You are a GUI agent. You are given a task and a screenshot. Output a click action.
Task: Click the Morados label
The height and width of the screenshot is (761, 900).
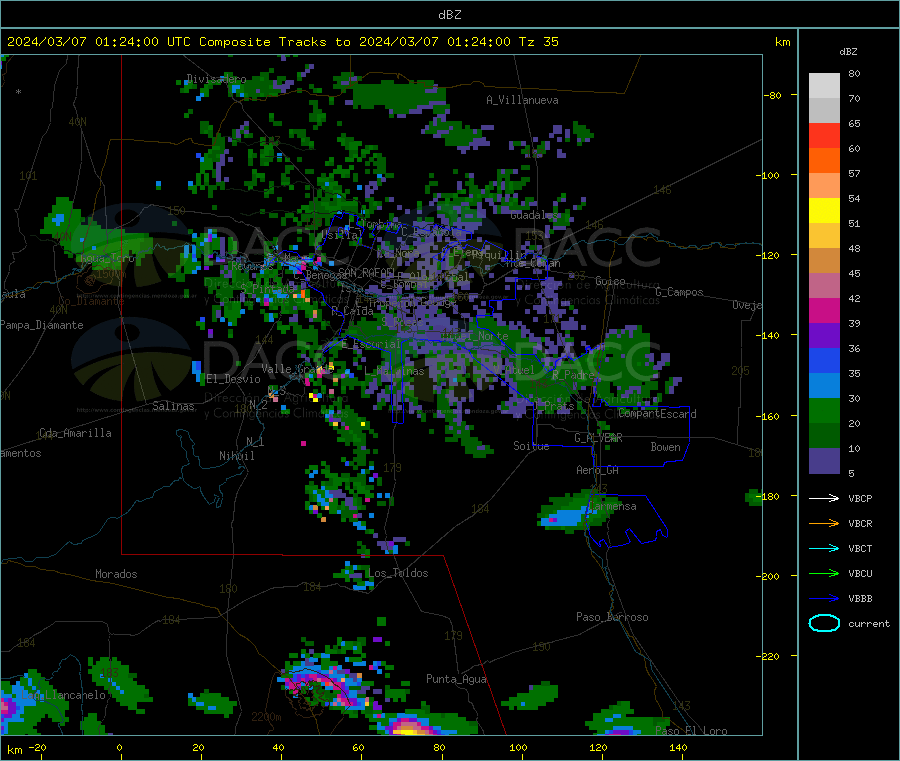pyautogui.click(x=116, y=574)
